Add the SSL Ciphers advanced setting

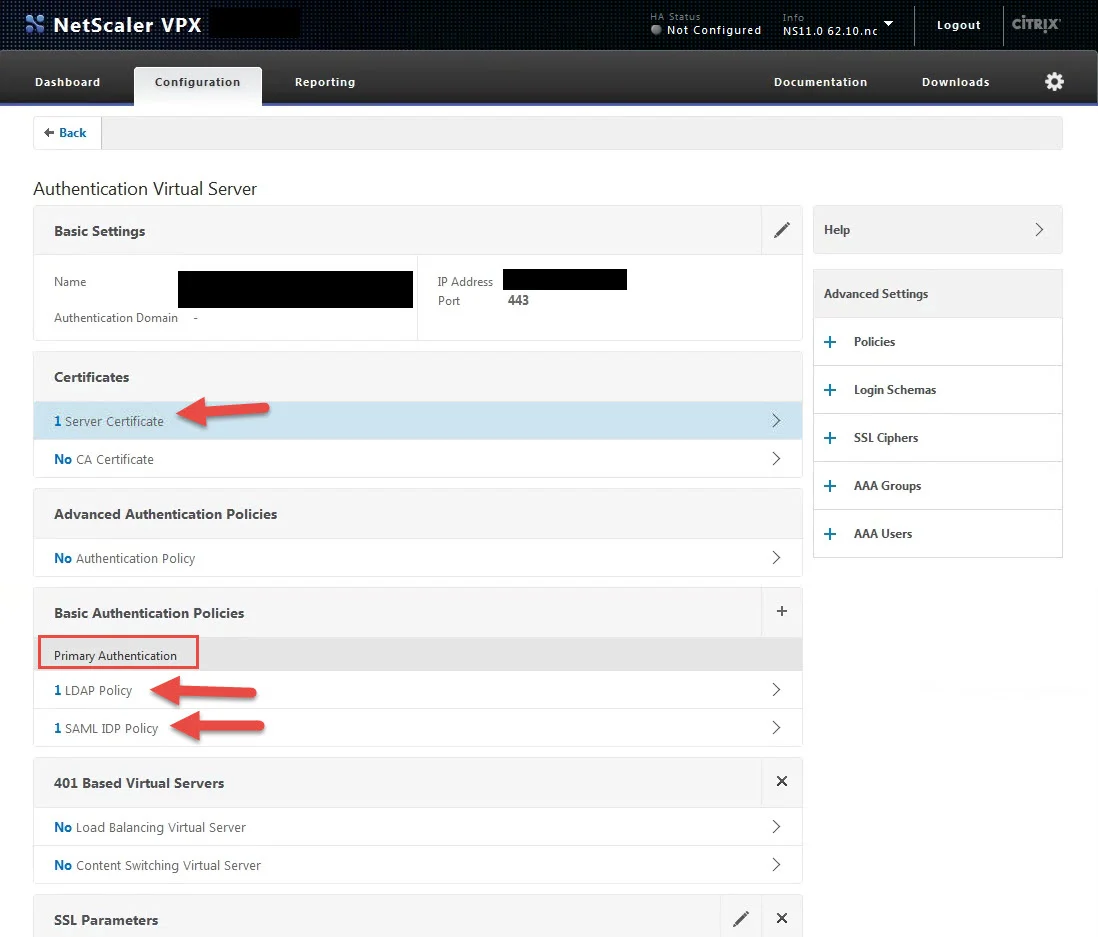[x=830, y=438]
